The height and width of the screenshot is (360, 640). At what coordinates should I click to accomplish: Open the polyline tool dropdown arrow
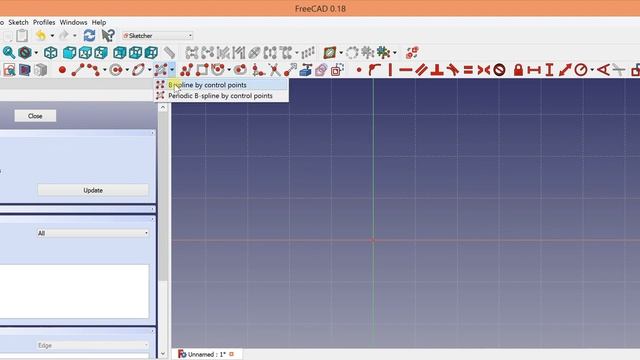[x=104, y=70]
